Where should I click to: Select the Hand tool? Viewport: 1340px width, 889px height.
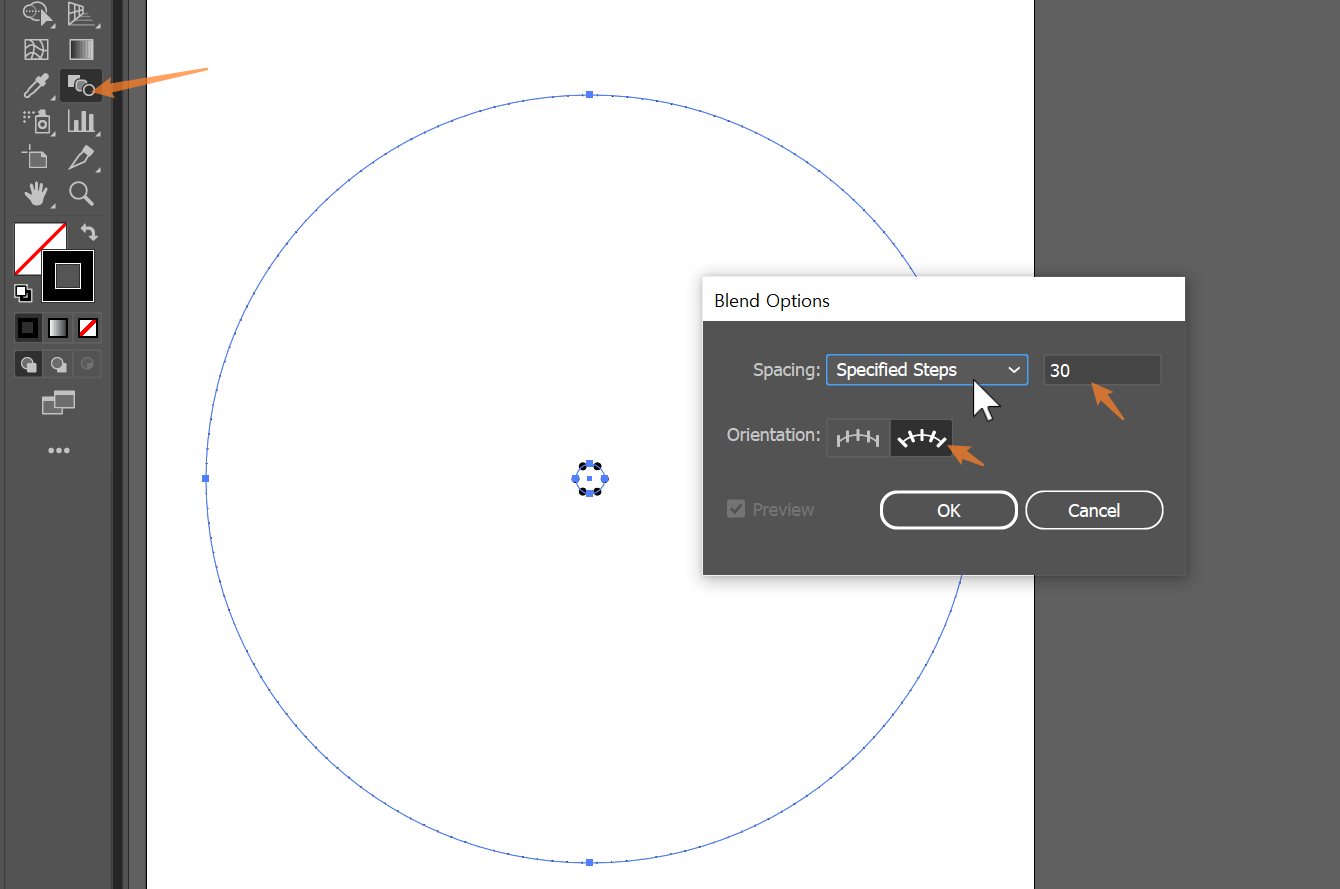point(36,193)
